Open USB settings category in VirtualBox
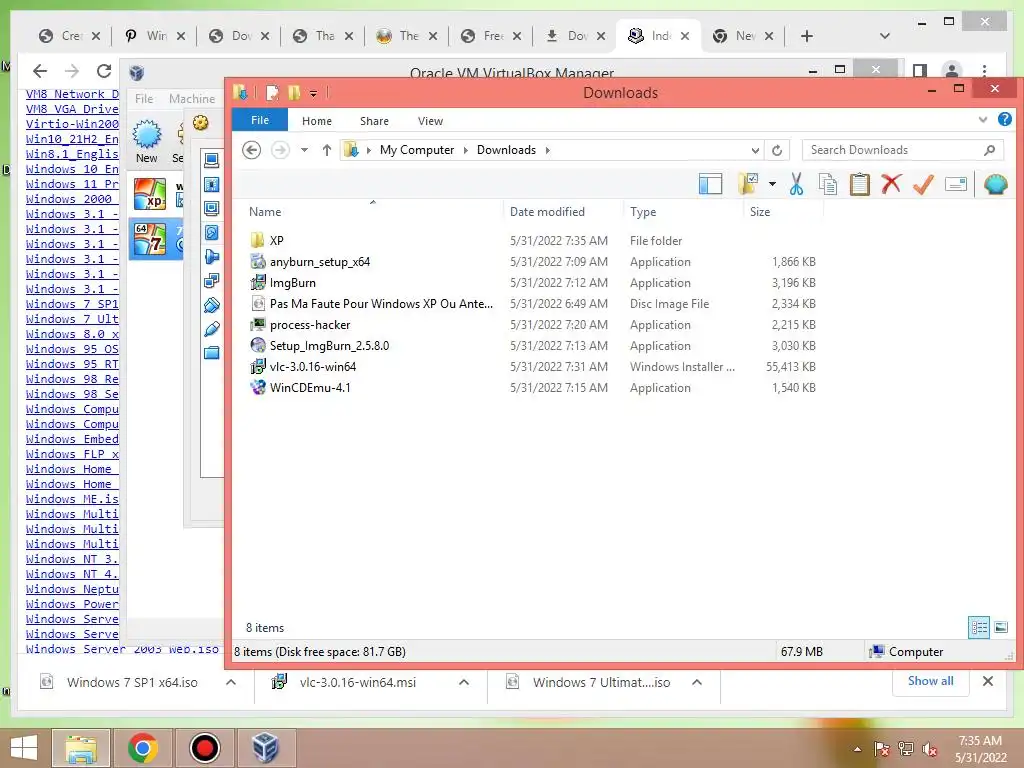The width and height of the screenshot is (1024, 768). tap(212, 329)
